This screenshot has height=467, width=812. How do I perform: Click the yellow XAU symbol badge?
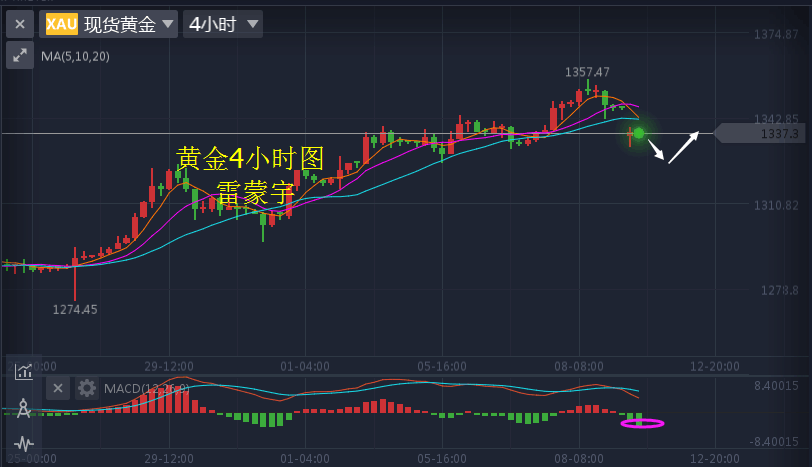62,24
